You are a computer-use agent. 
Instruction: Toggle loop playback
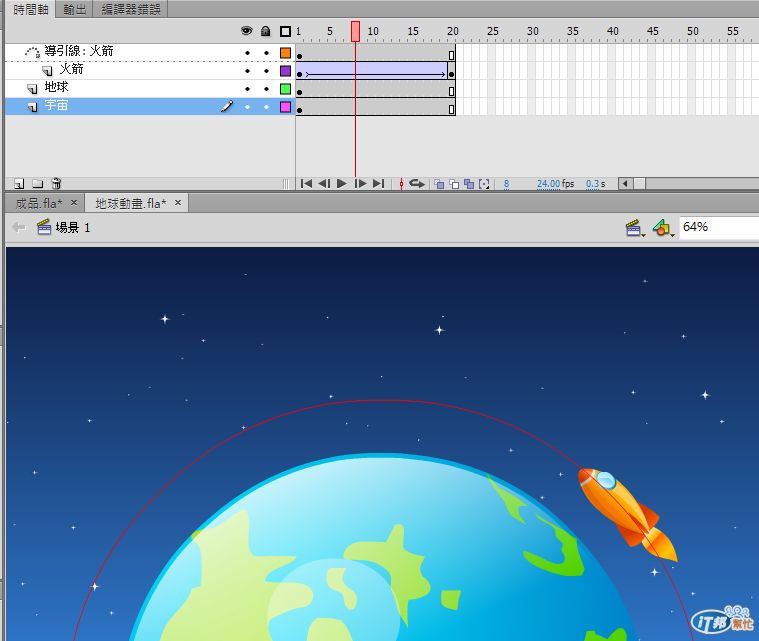[417, 183]
